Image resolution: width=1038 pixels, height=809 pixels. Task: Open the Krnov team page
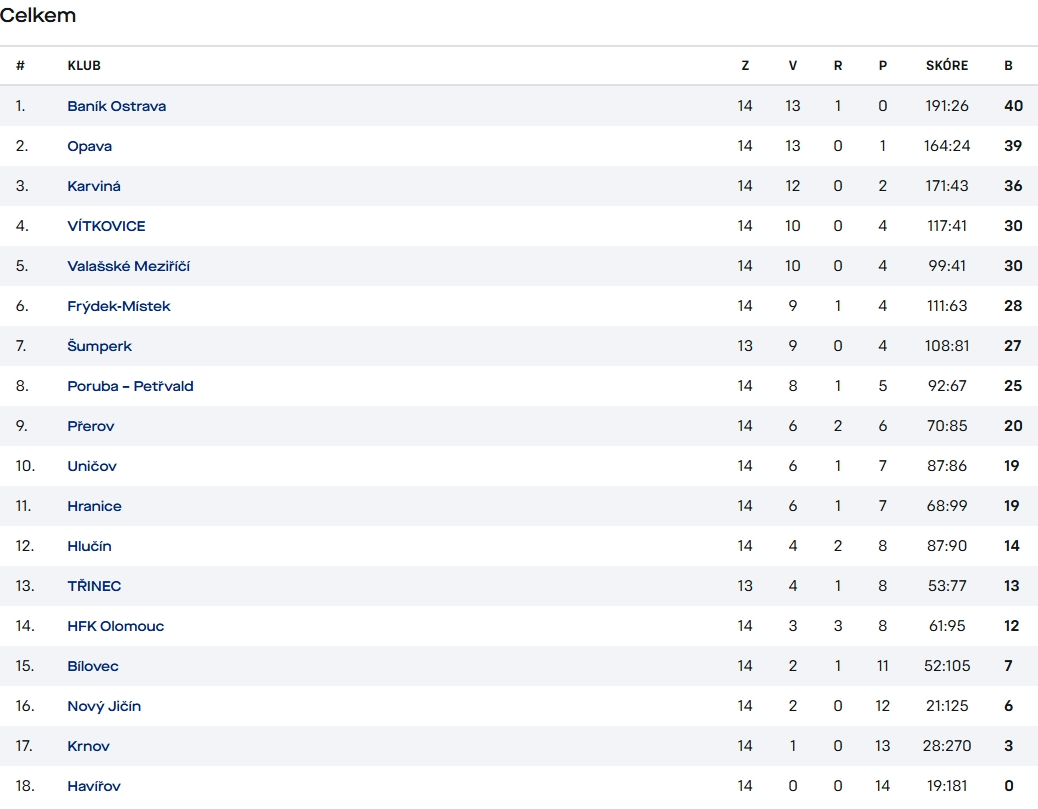coord(88,746)
